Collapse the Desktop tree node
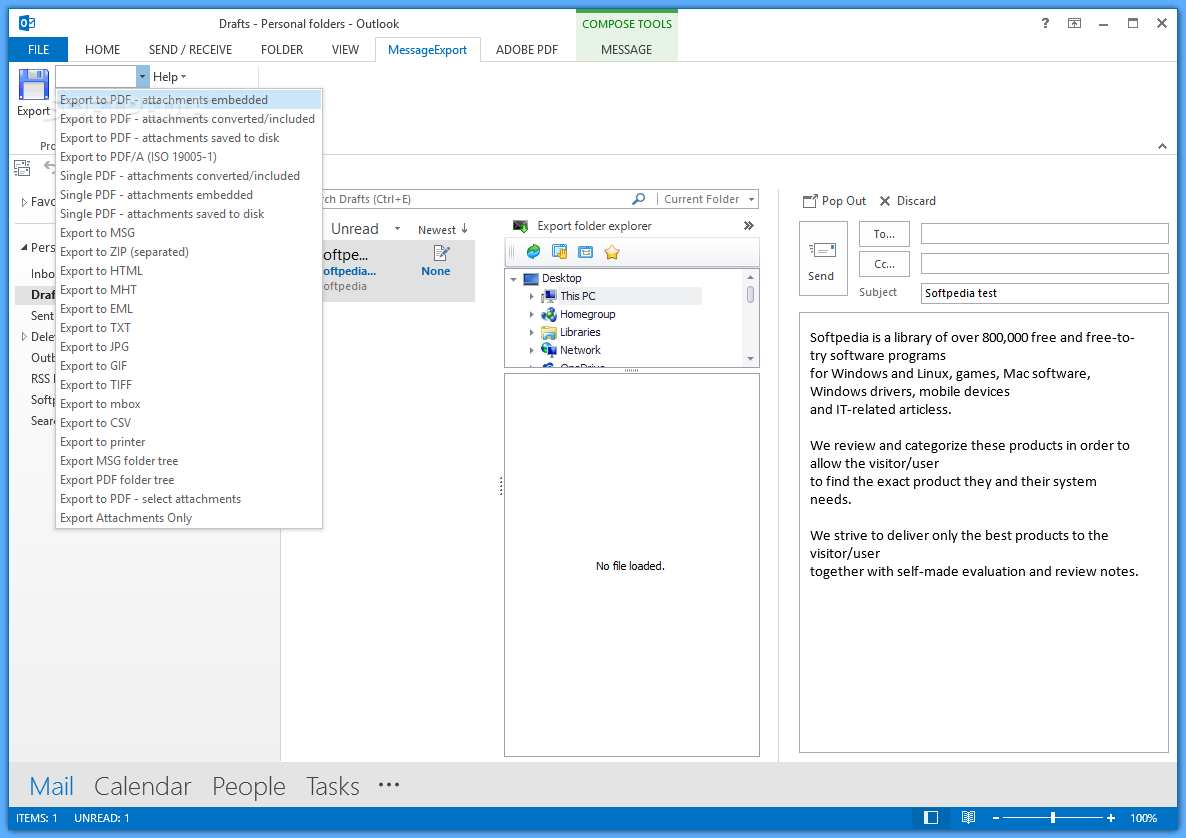 [514, 279]
